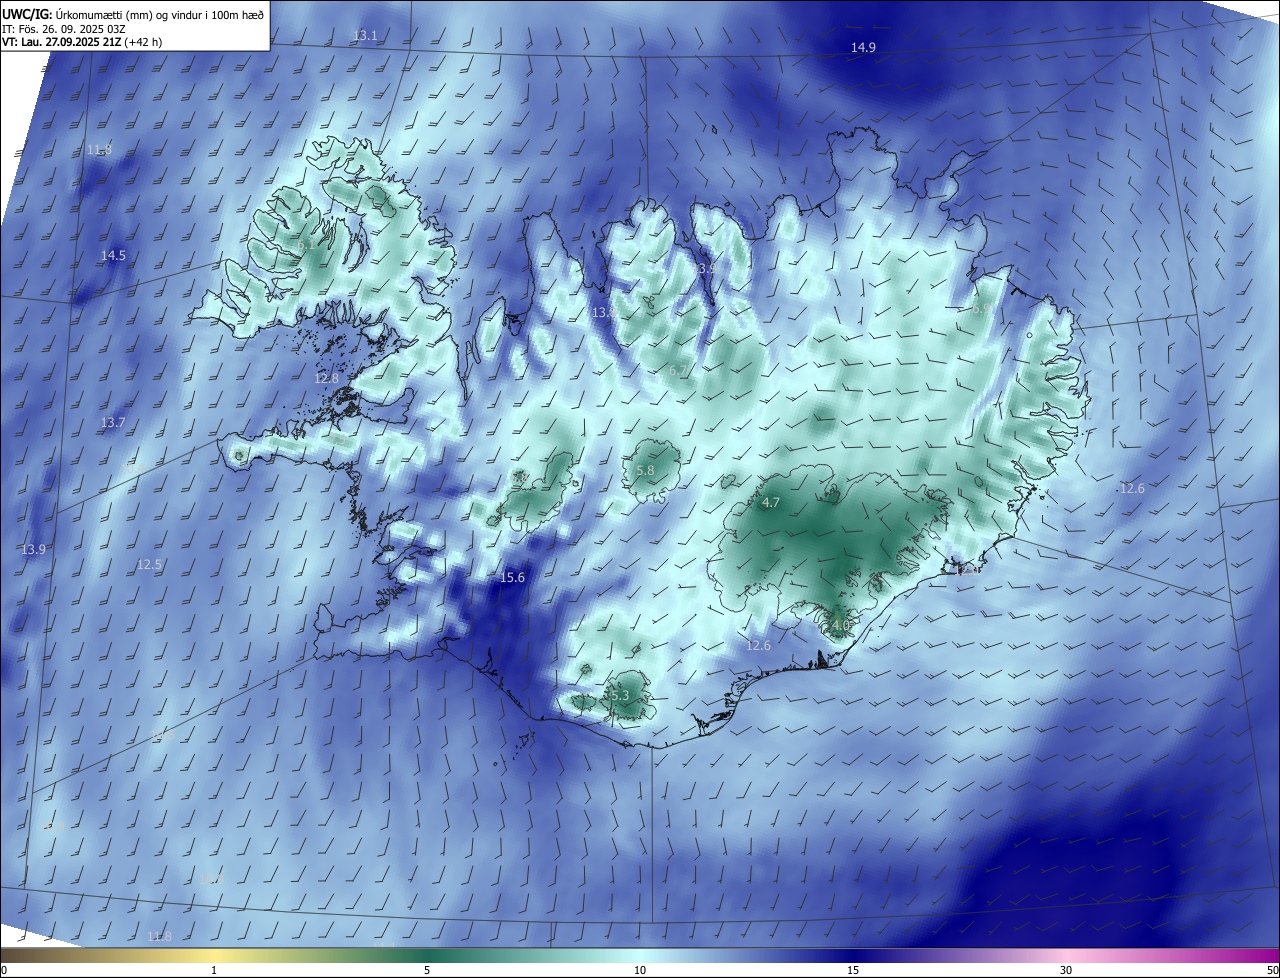Click the 5.8 value on the glacier
Screen dimensions: 1280x978
coord(645,471)
